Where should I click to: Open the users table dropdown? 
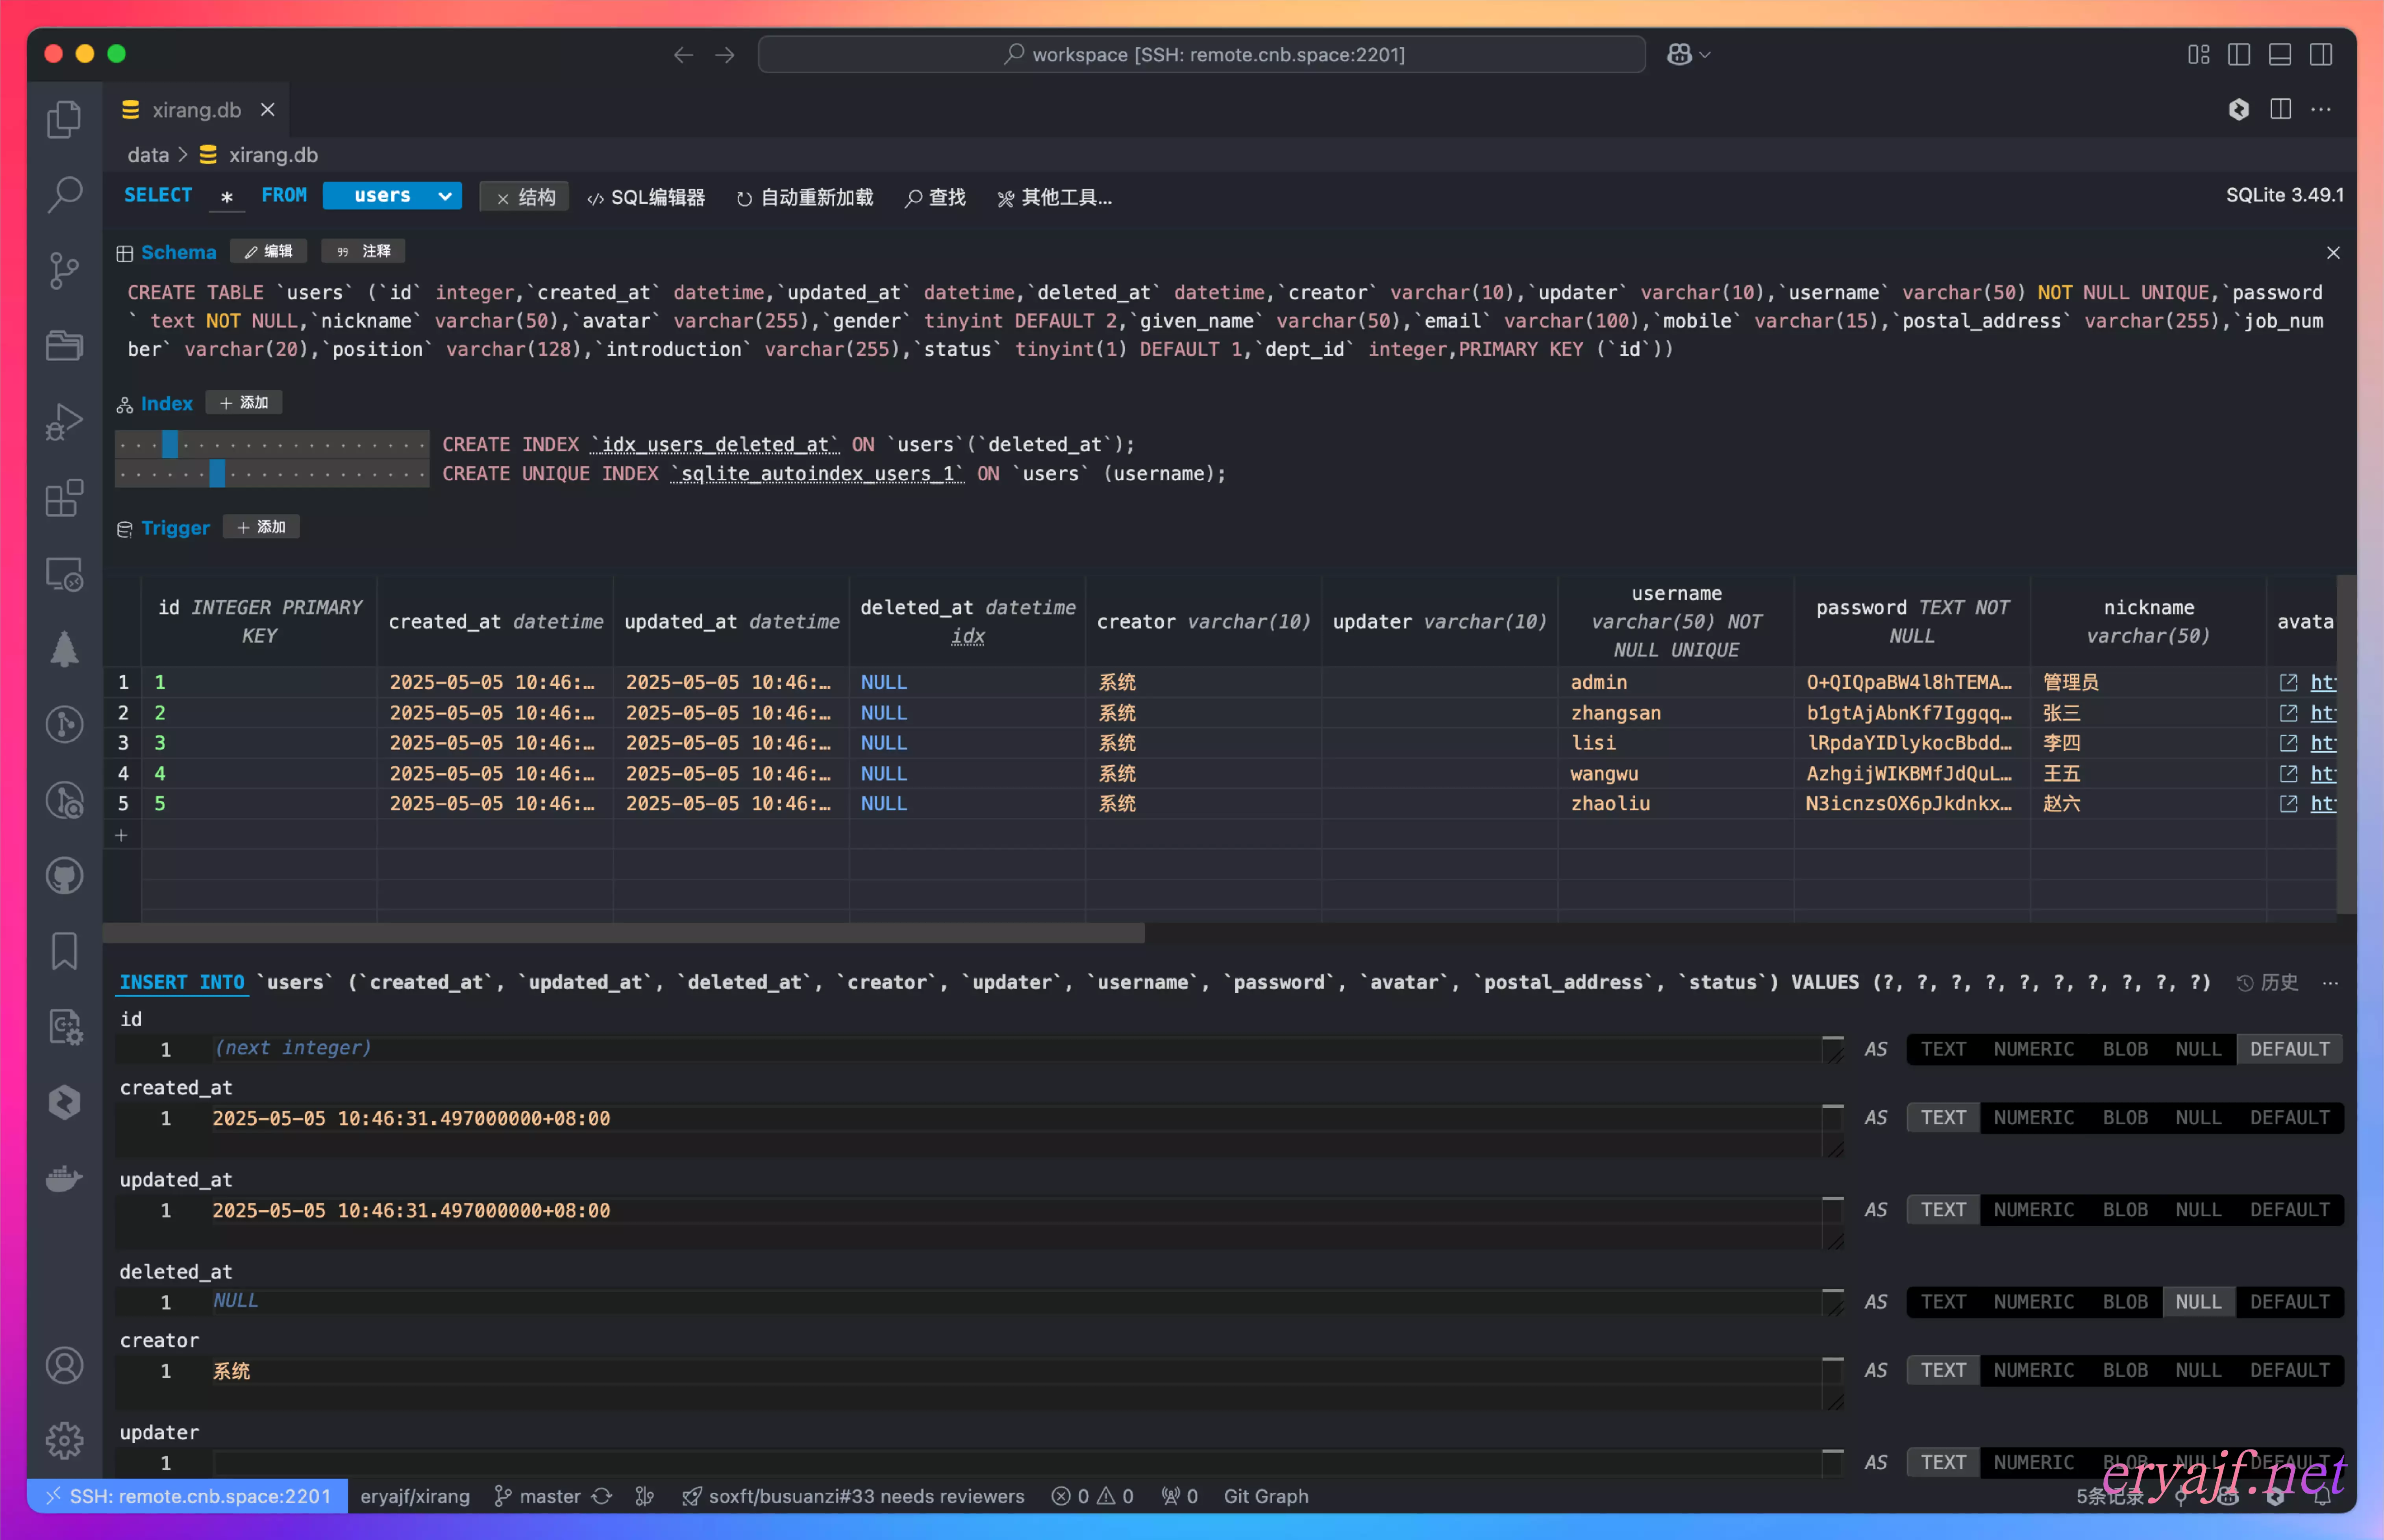click(392, 196)
